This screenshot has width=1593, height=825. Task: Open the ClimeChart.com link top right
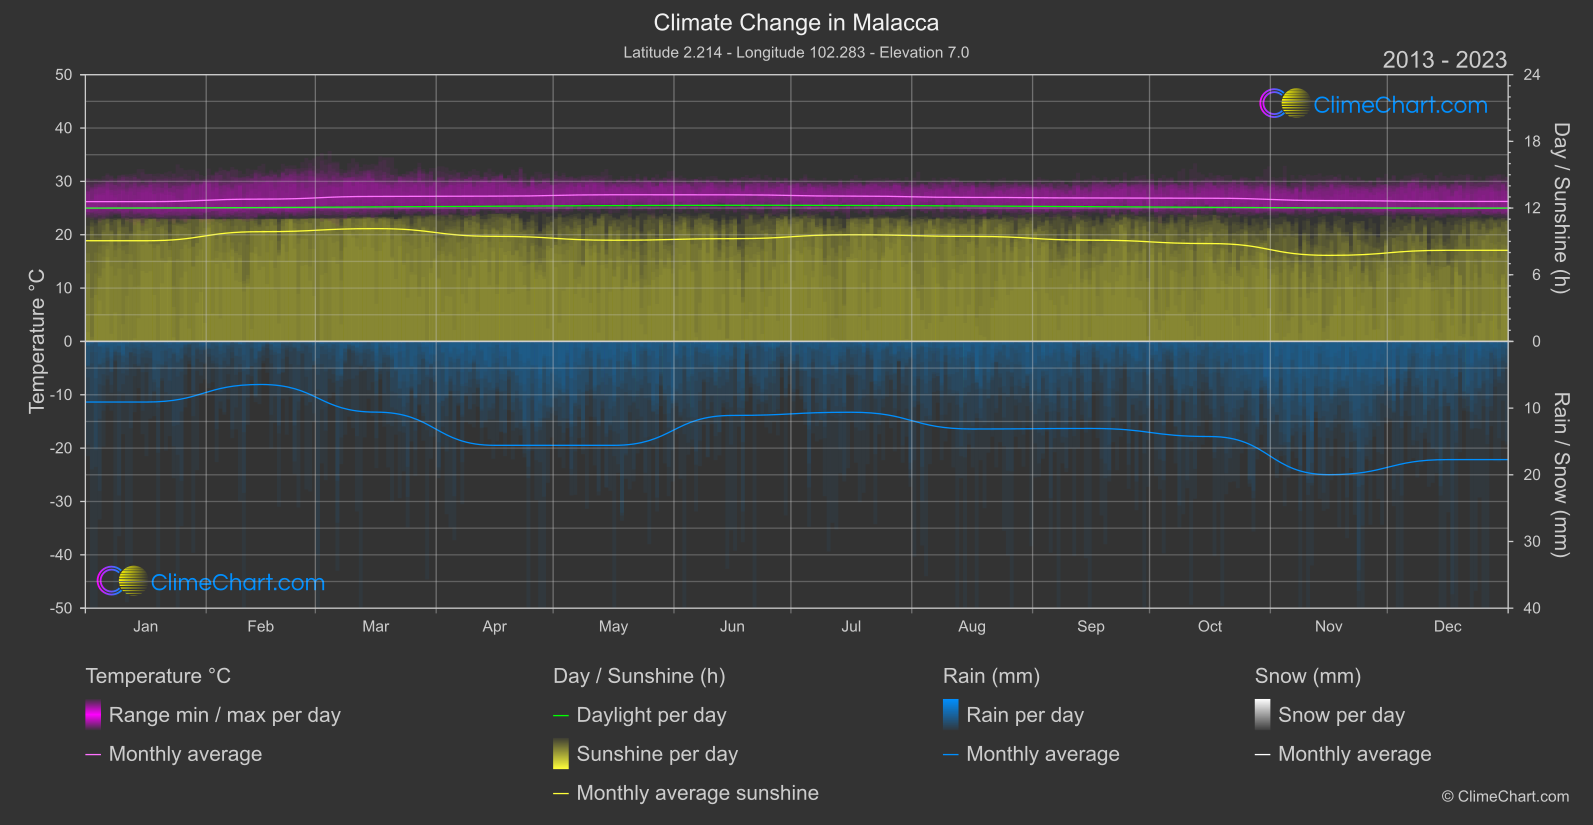[x=1400, y=105]
